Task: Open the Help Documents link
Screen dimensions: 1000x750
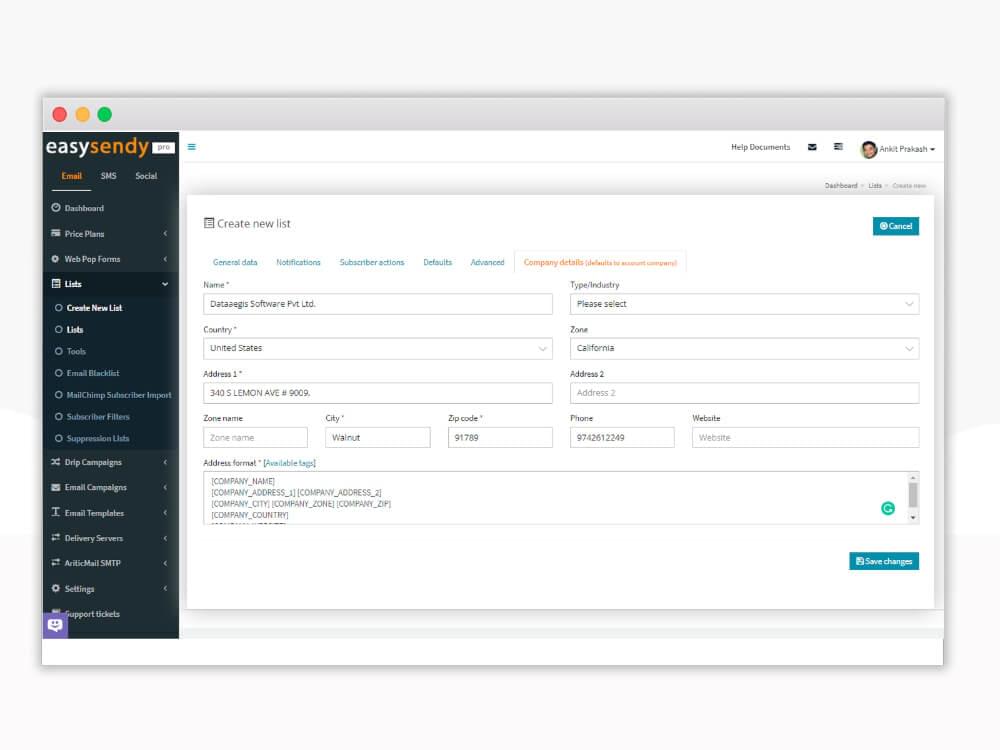Action: tap(760, 147)
